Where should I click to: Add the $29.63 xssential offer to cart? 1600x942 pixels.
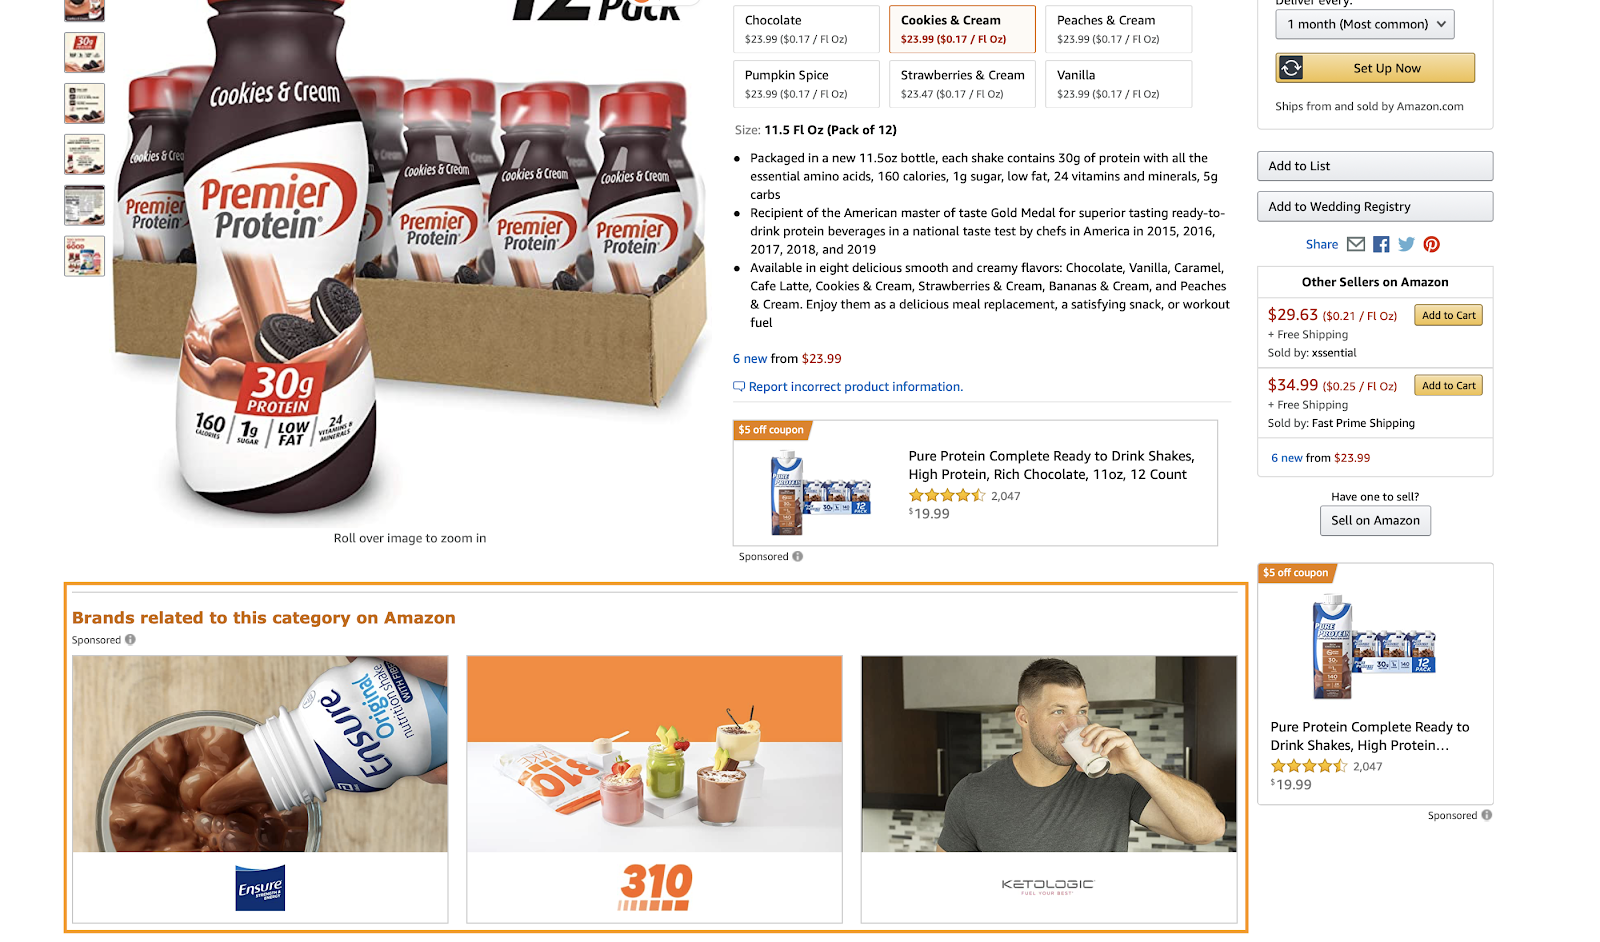coord(1449,315)
